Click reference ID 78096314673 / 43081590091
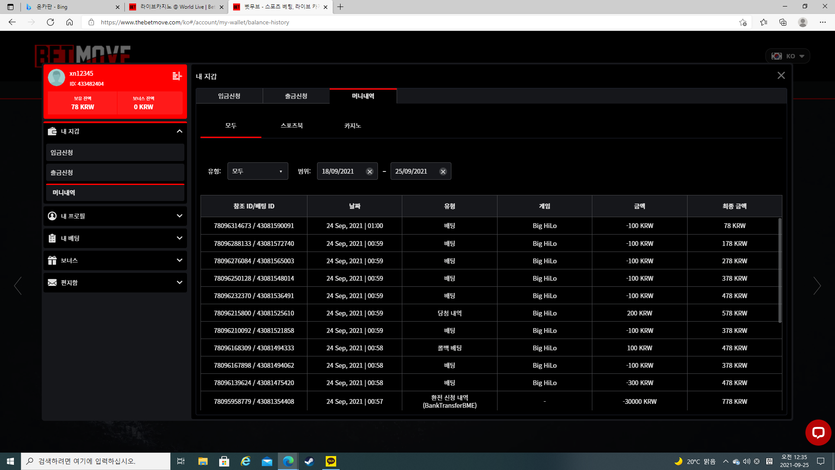Image resolution: width=835 pixels, height=470 pixels. coord(253,226)
